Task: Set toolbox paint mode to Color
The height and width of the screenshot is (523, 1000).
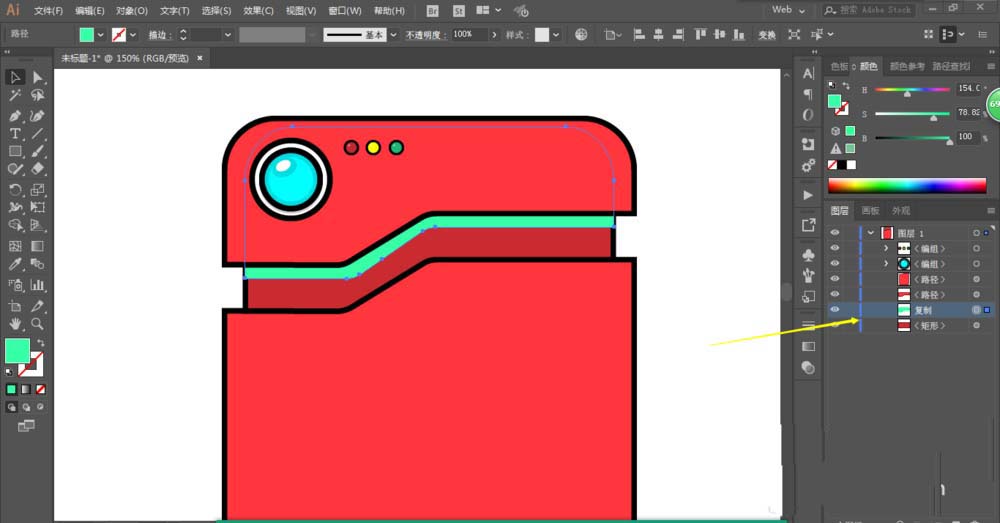Action: (11, 389)
